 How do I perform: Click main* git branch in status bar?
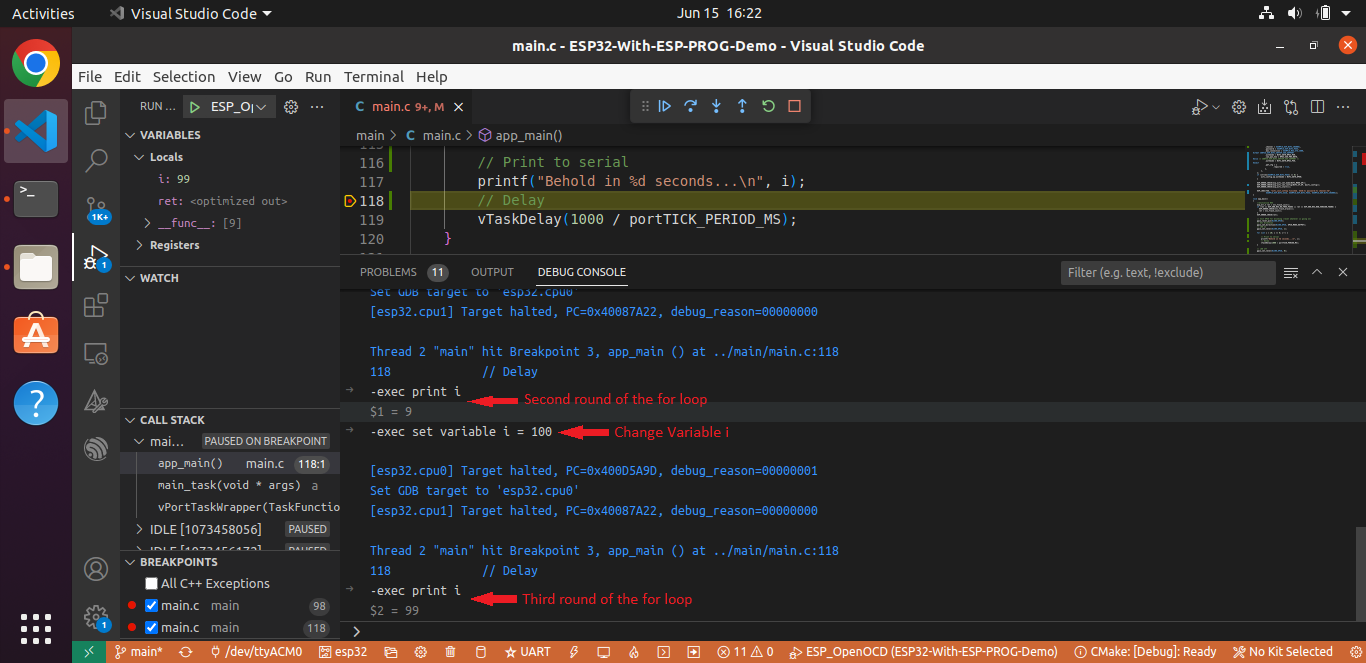[138, 652]
